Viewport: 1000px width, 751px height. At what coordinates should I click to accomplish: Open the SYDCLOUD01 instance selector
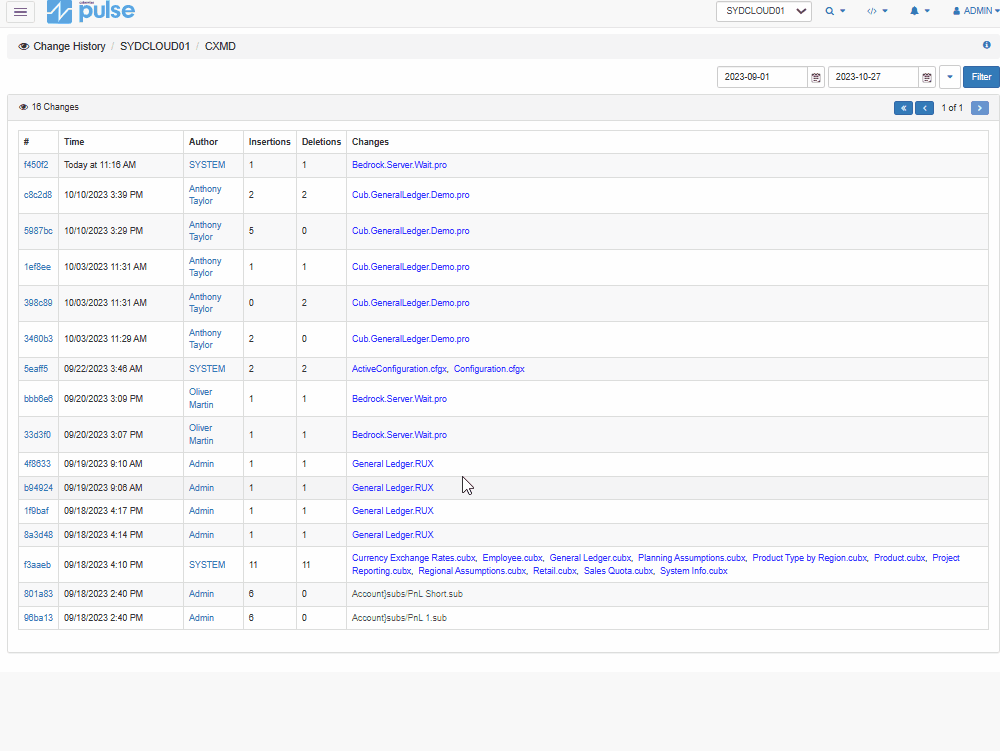pyautogui.click(x=763, y=11)
